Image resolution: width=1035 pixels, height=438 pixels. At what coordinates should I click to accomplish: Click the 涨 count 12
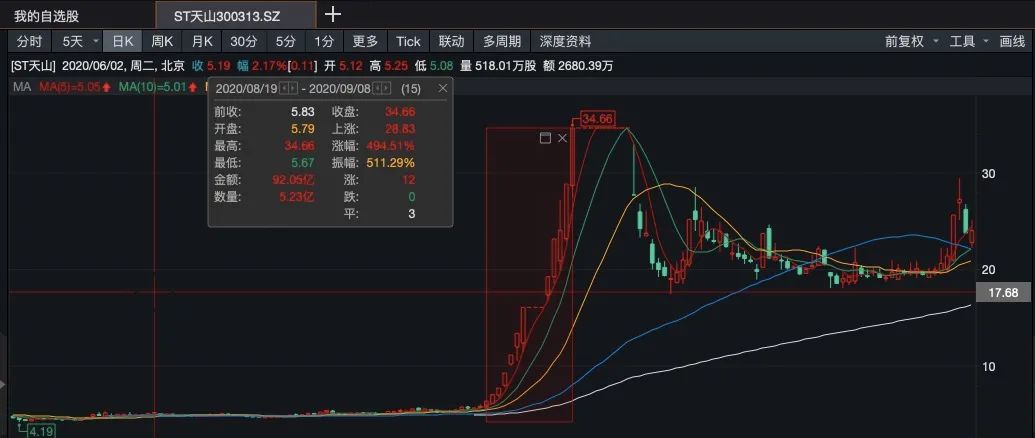[x=409, y=179]
